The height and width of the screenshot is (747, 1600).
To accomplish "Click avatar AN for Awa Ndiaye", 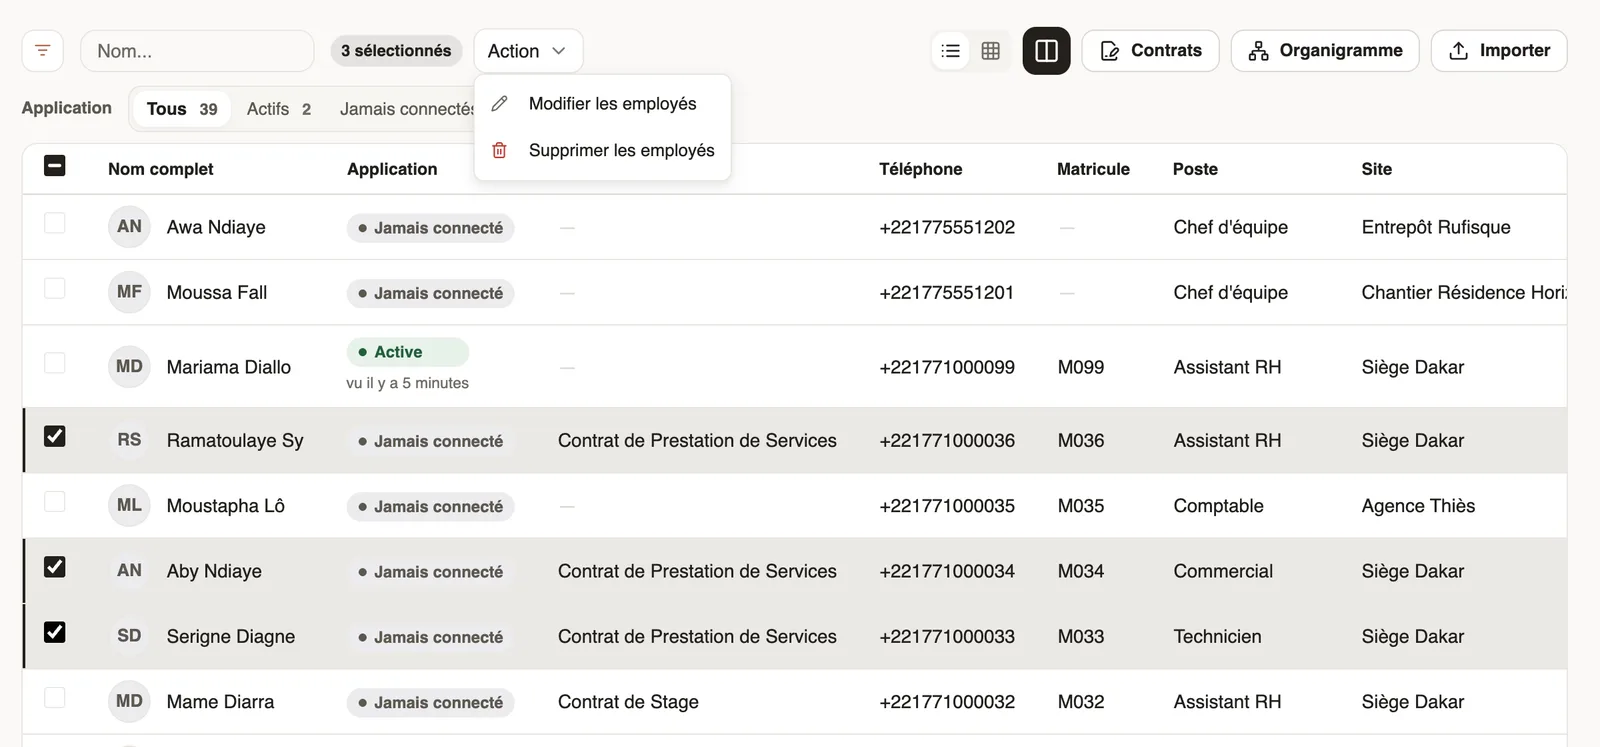I will (x=129, y=227).
